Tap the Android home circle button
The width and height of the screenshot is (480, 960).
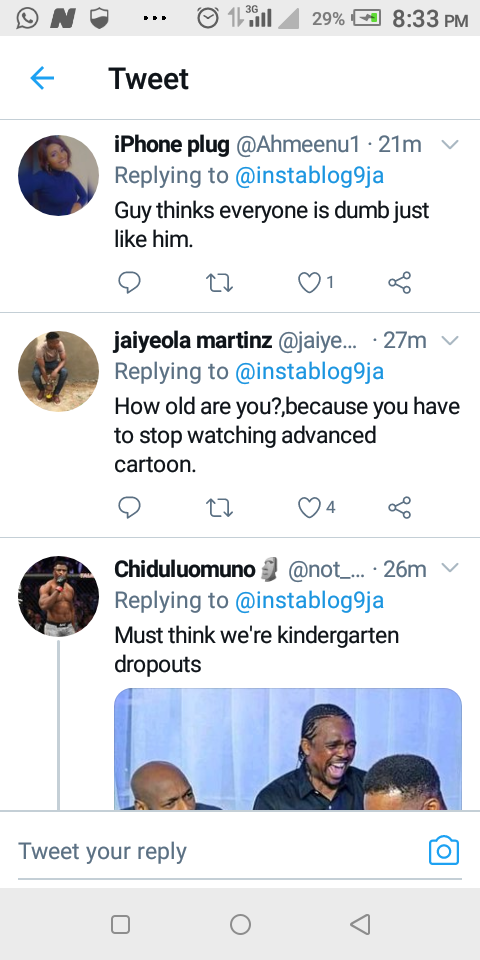click(x=240, y=924)
